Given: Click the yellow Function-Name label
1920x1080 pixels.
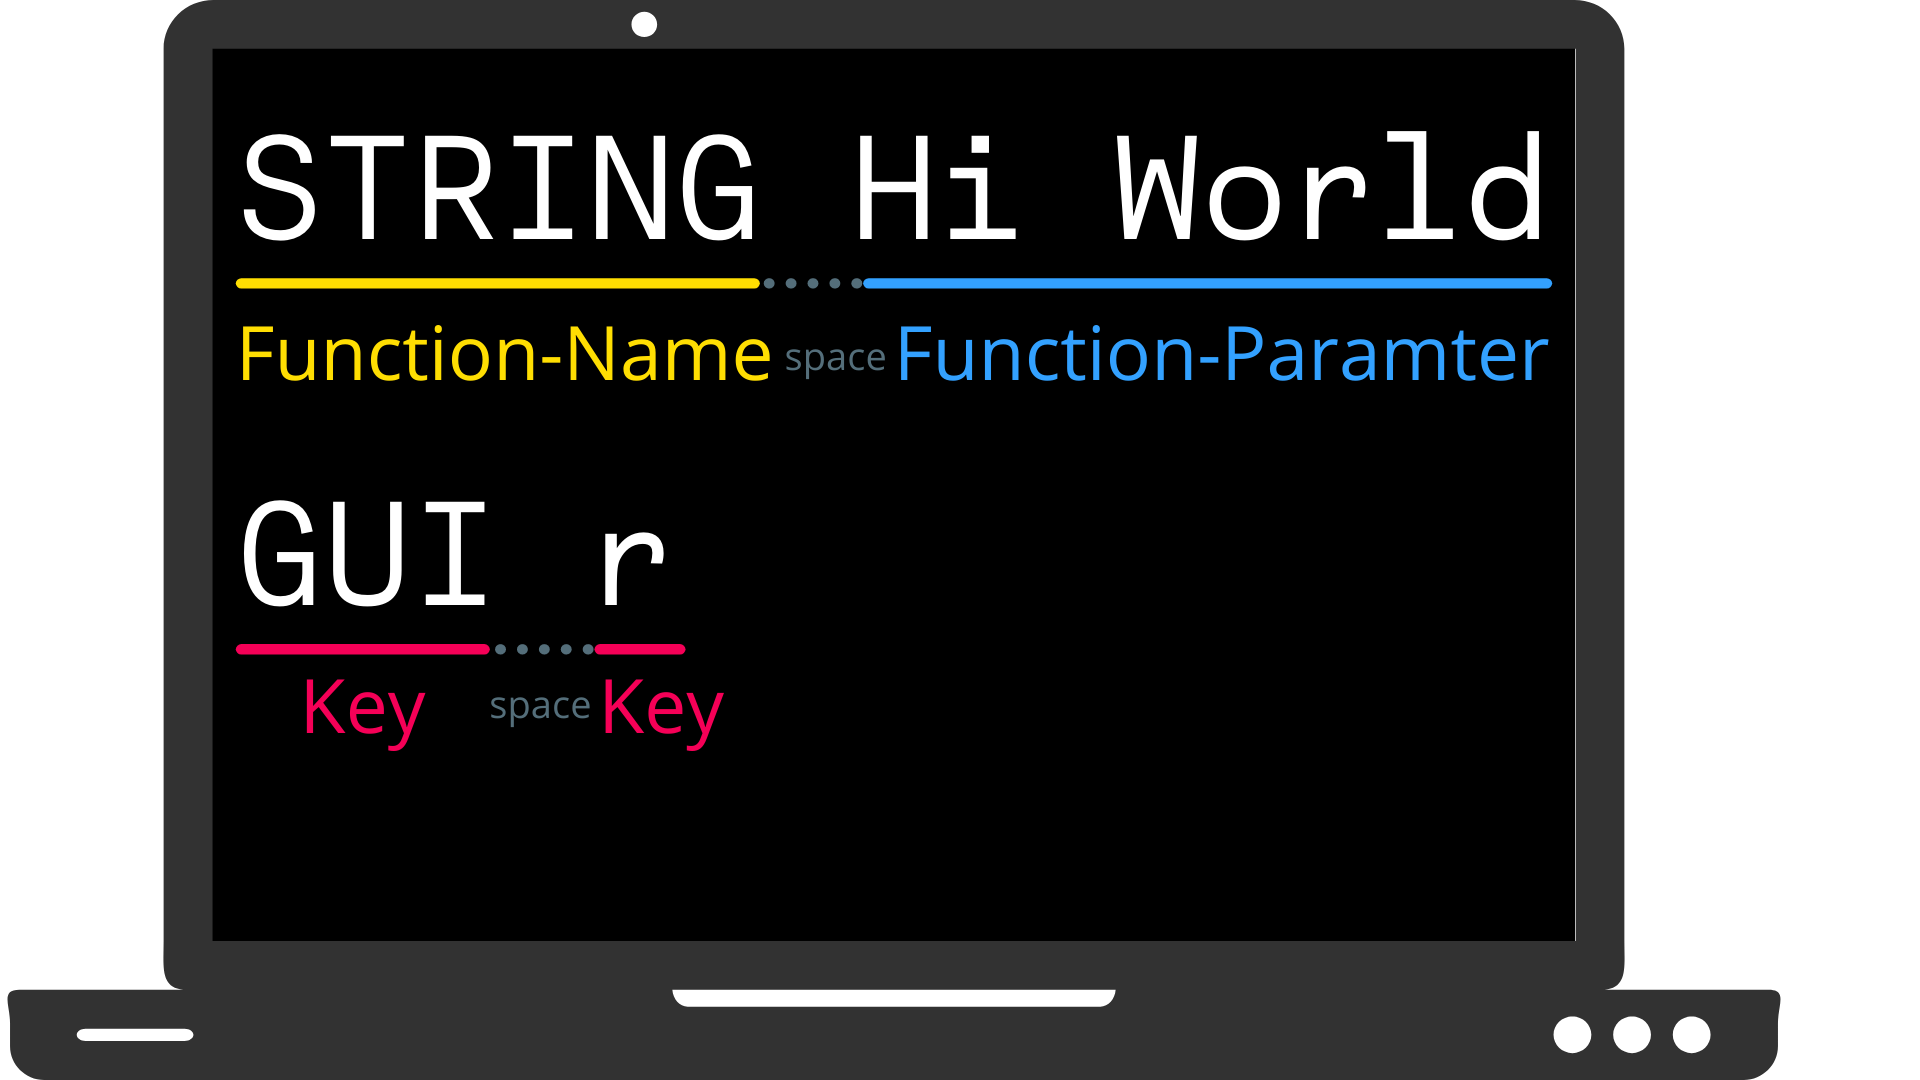Looking at the screenshot, I should coord(504,354).
